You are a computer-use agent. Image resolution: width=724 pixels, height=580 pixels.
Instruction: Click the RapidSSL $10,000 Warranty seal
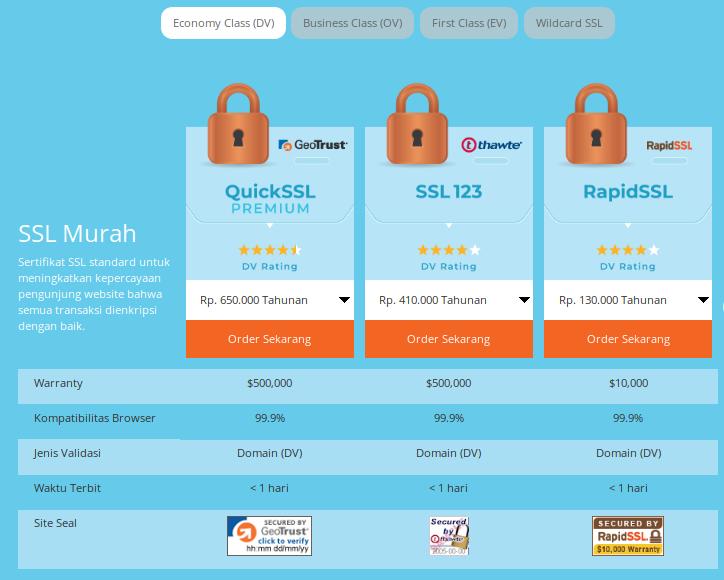pos(628,536)
